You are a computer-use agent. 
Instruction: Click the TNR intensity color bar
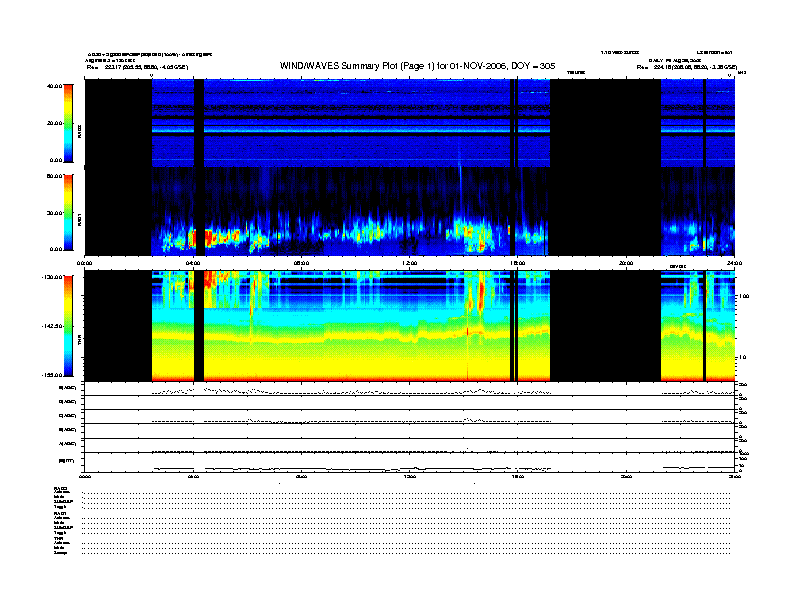(68, 326)
